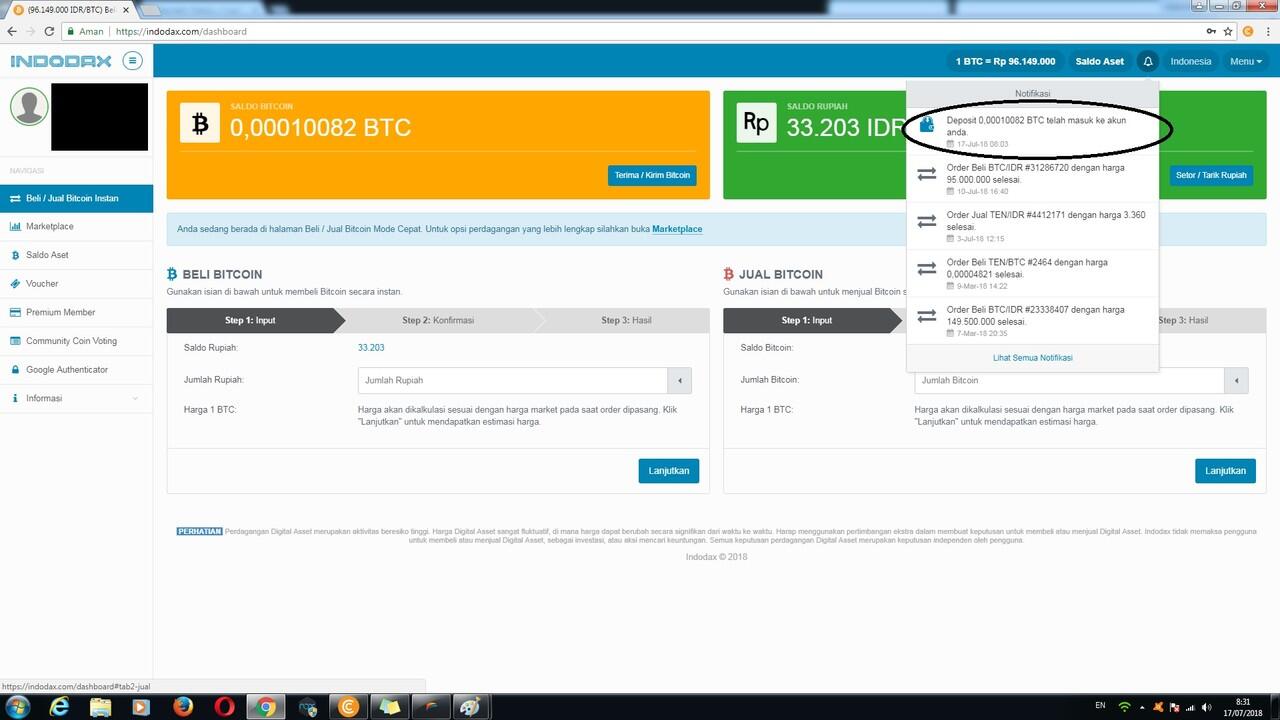Click the INDODAX logo
This screenshot has height=720, width=1280.
pos(62,61)
